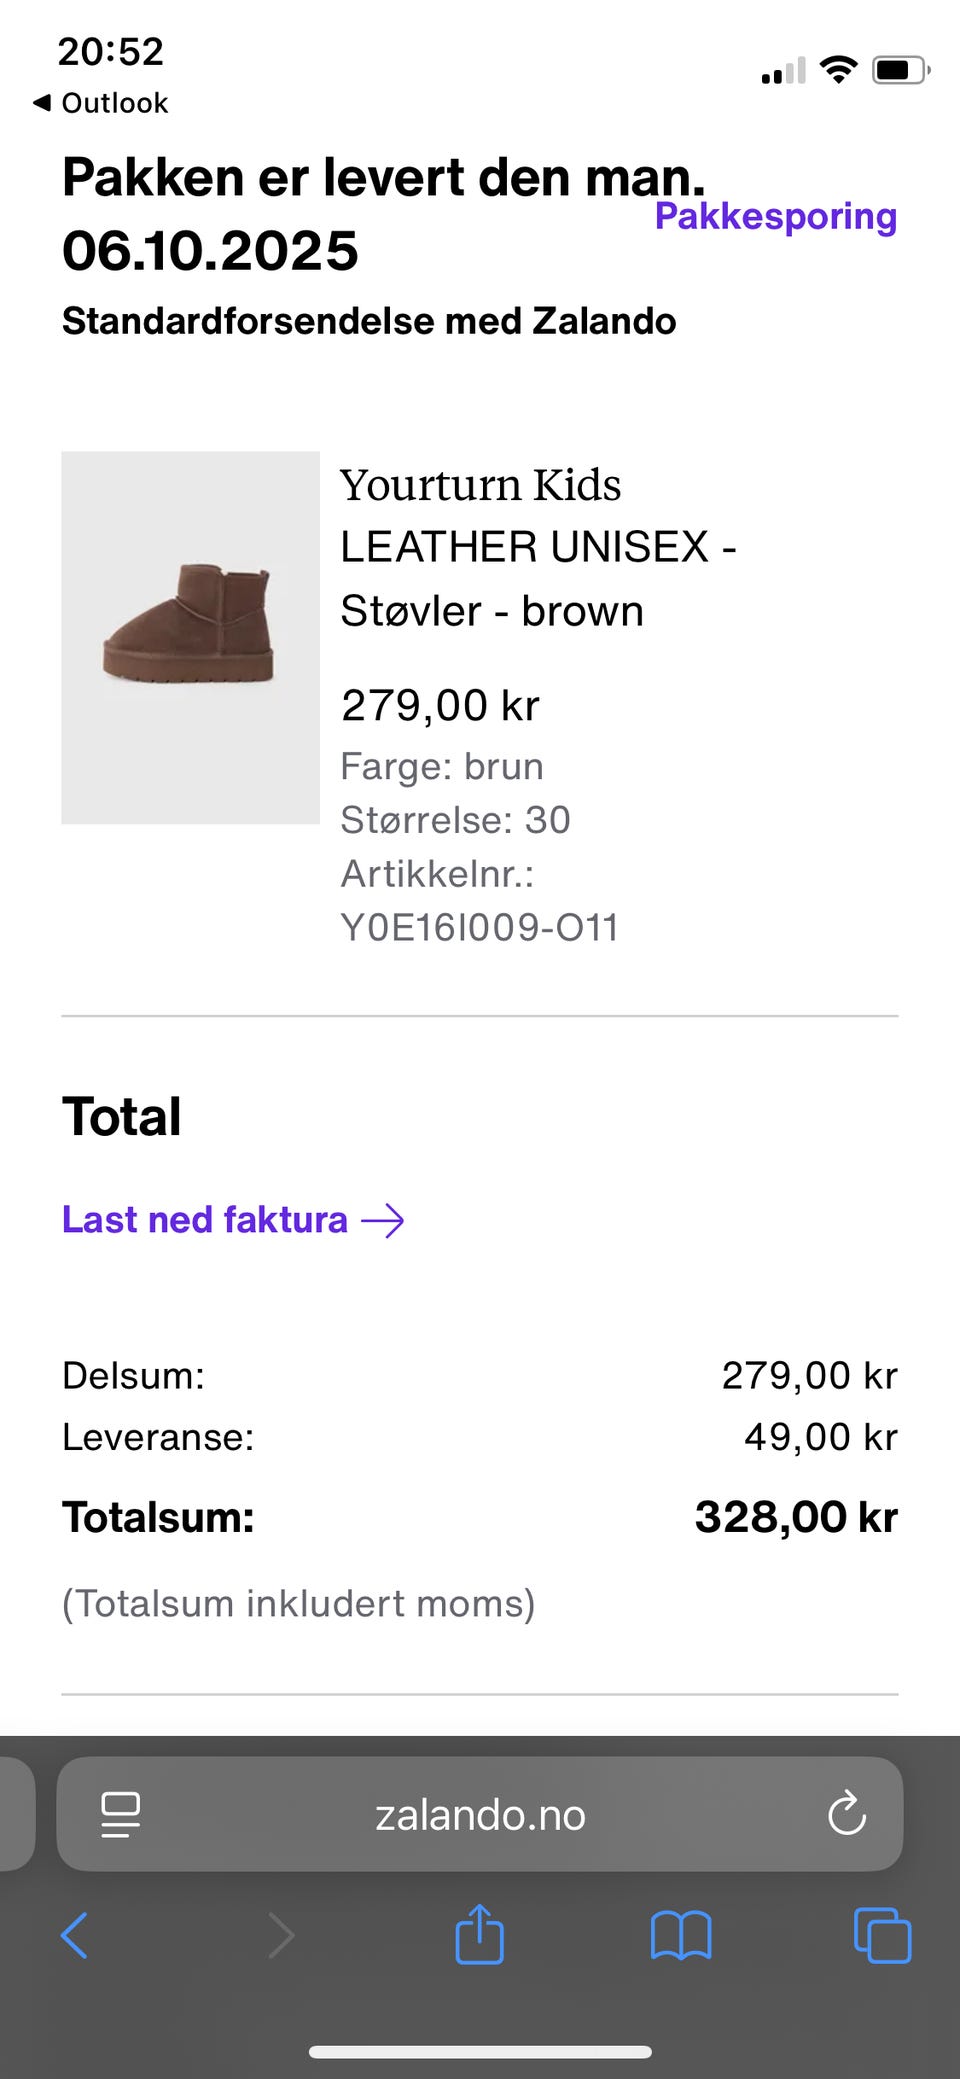
Task: Tap the brown boot product thumbnail
Action: click(x=190, y=637)
